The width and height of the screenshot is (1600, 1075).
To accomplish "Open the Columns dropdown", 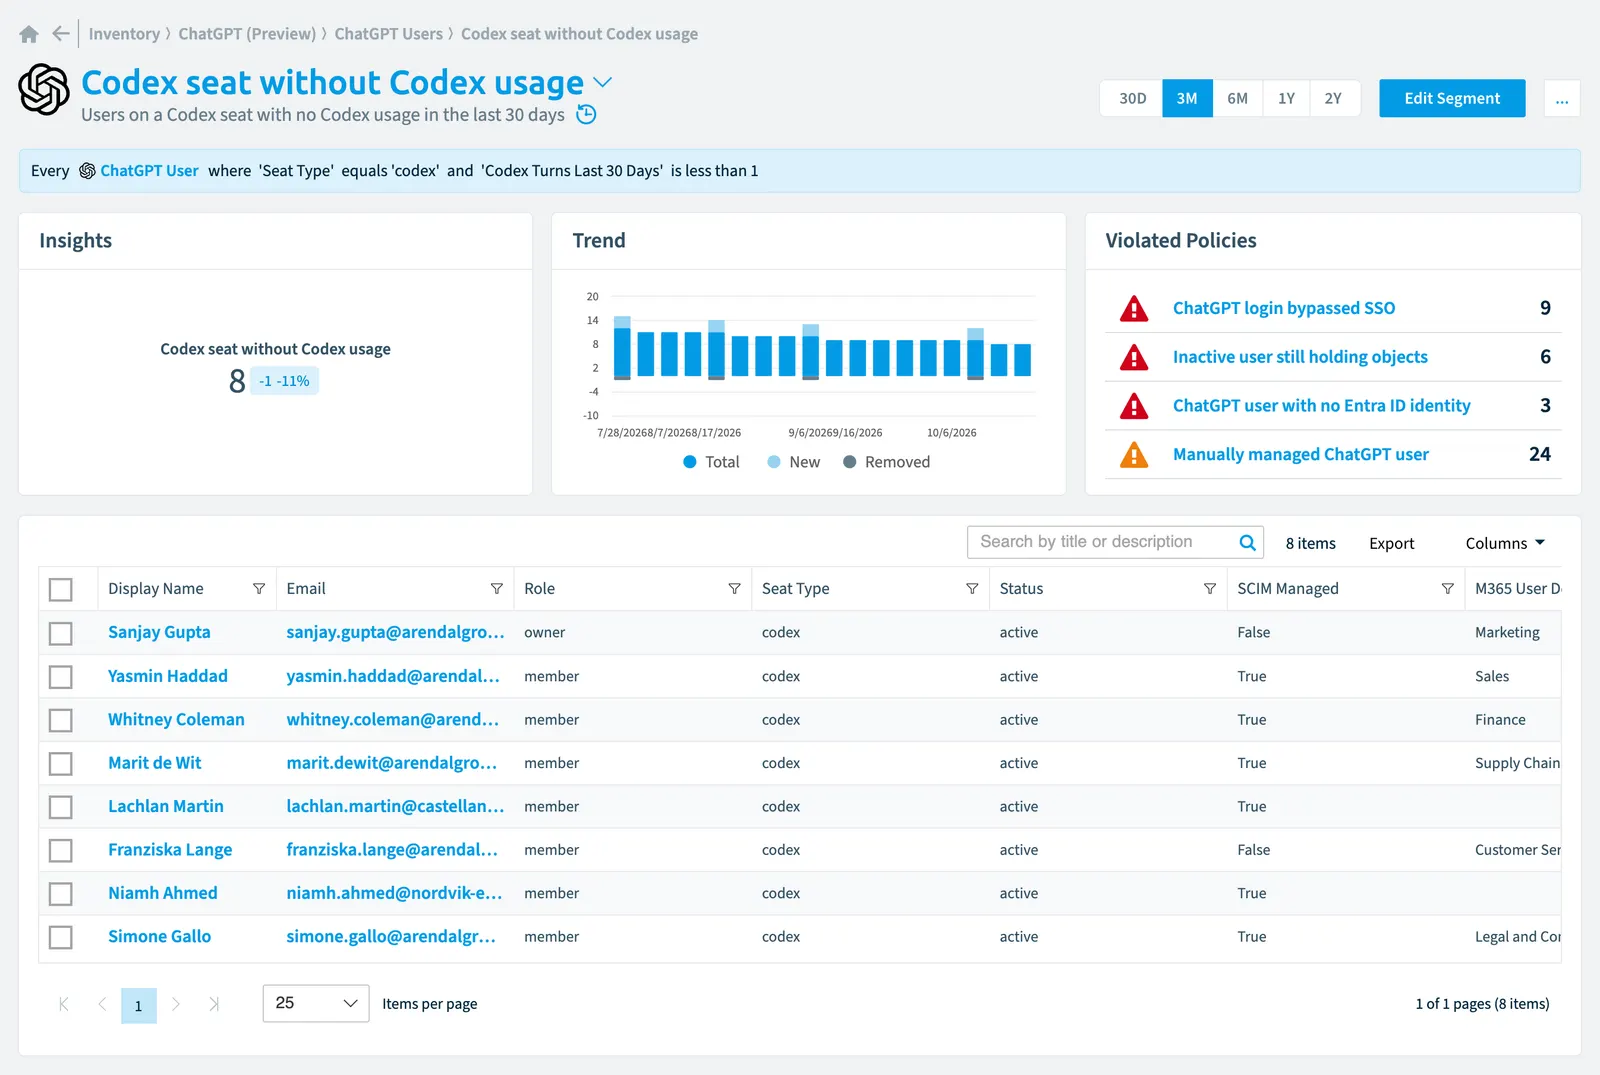I will 1505,543.
